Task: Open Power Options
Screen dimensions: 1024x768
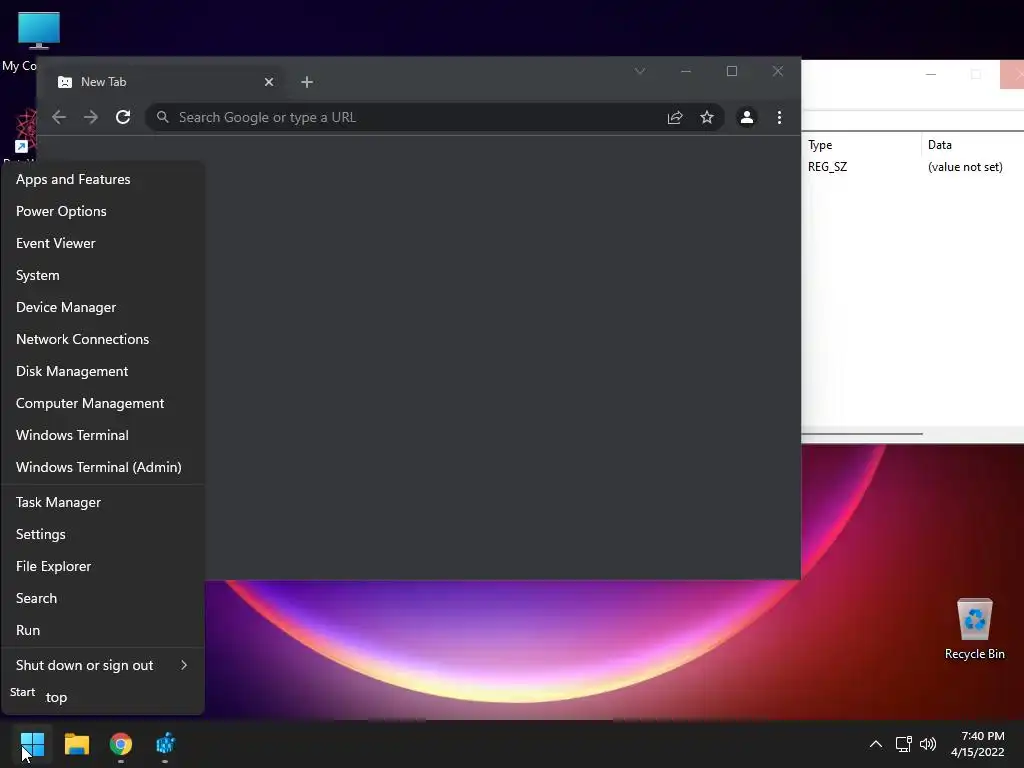Action: click(103, 211)
